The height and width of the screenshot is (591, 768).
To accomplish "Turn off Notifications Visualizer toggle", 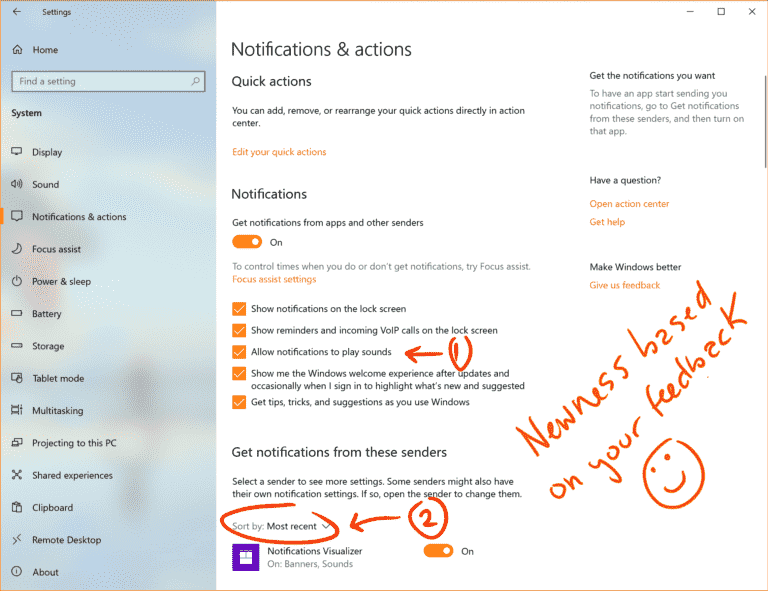I will [438, 551].
